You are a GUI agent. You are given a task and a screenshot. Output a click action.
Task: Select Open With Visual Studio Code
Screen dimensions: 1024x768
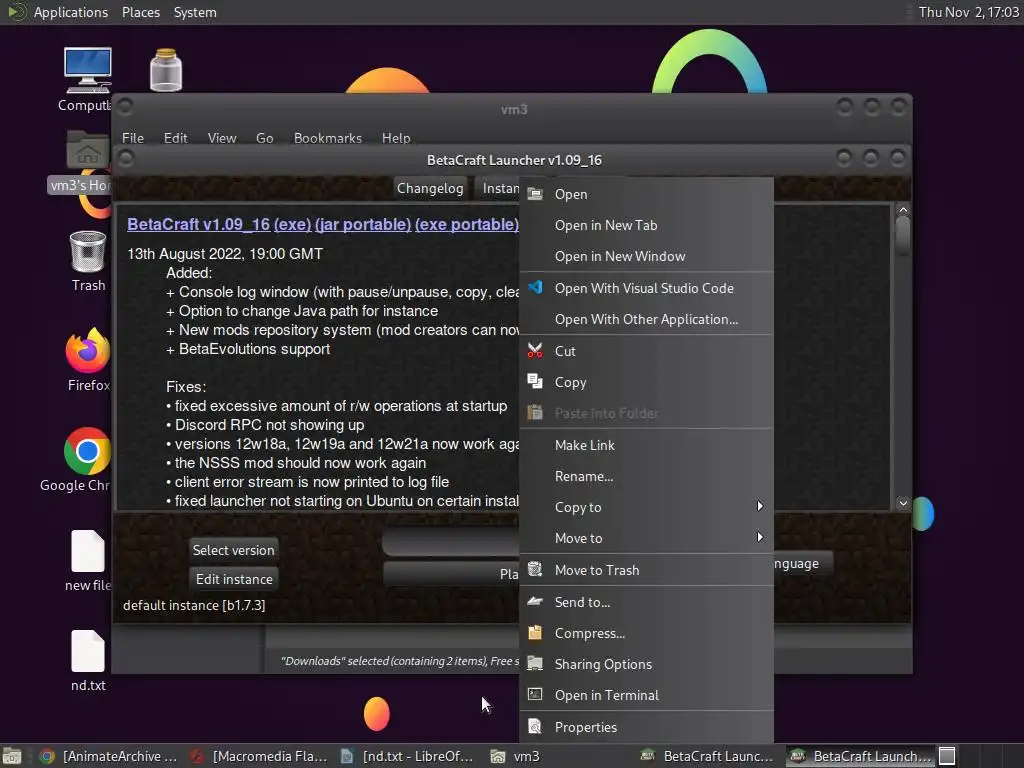pyautogui.click(x=644, y=288)
